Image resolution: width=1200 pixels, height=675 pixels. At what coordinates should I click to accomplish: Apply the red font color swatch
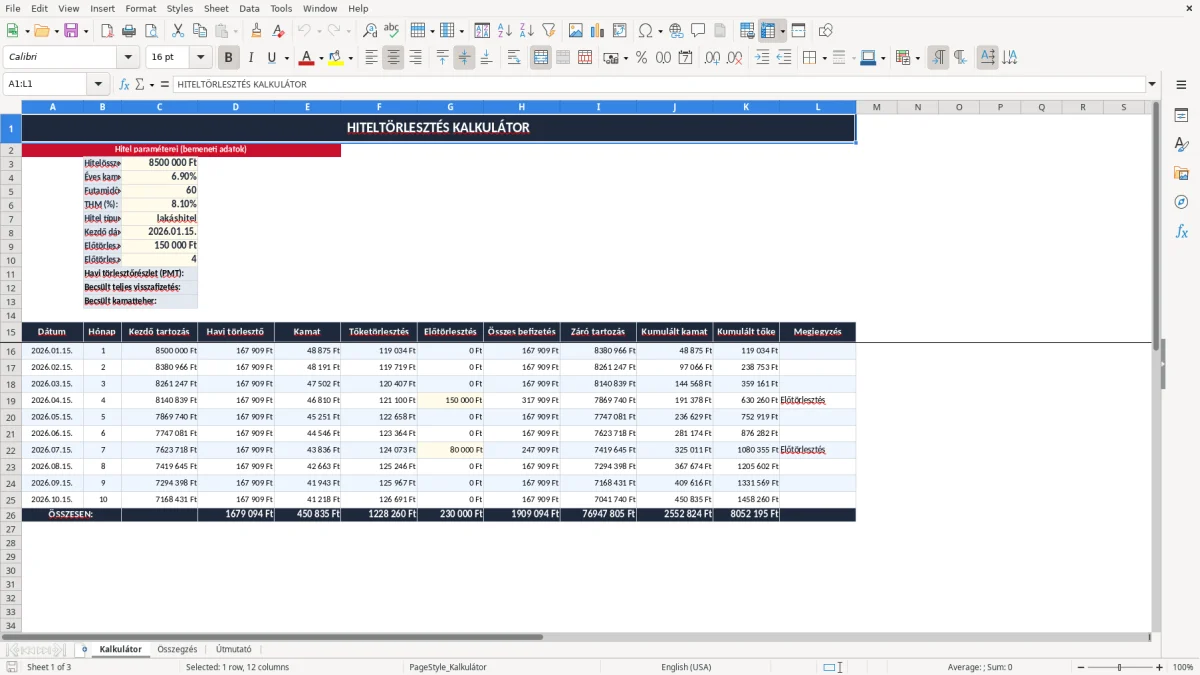(x=307, y=58)
